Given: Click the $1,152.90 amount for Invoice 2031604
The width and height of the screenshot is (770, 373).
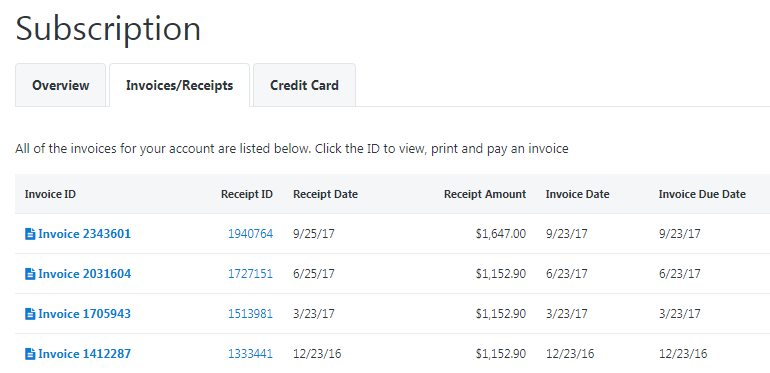Looking at the screenshot, I should click(x=501, y=273).
